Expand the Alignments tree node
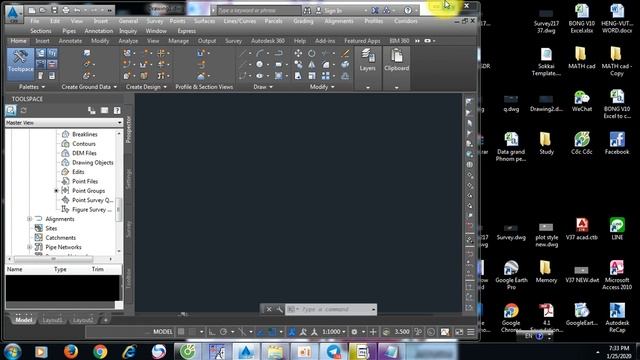 tap(29, 219)
